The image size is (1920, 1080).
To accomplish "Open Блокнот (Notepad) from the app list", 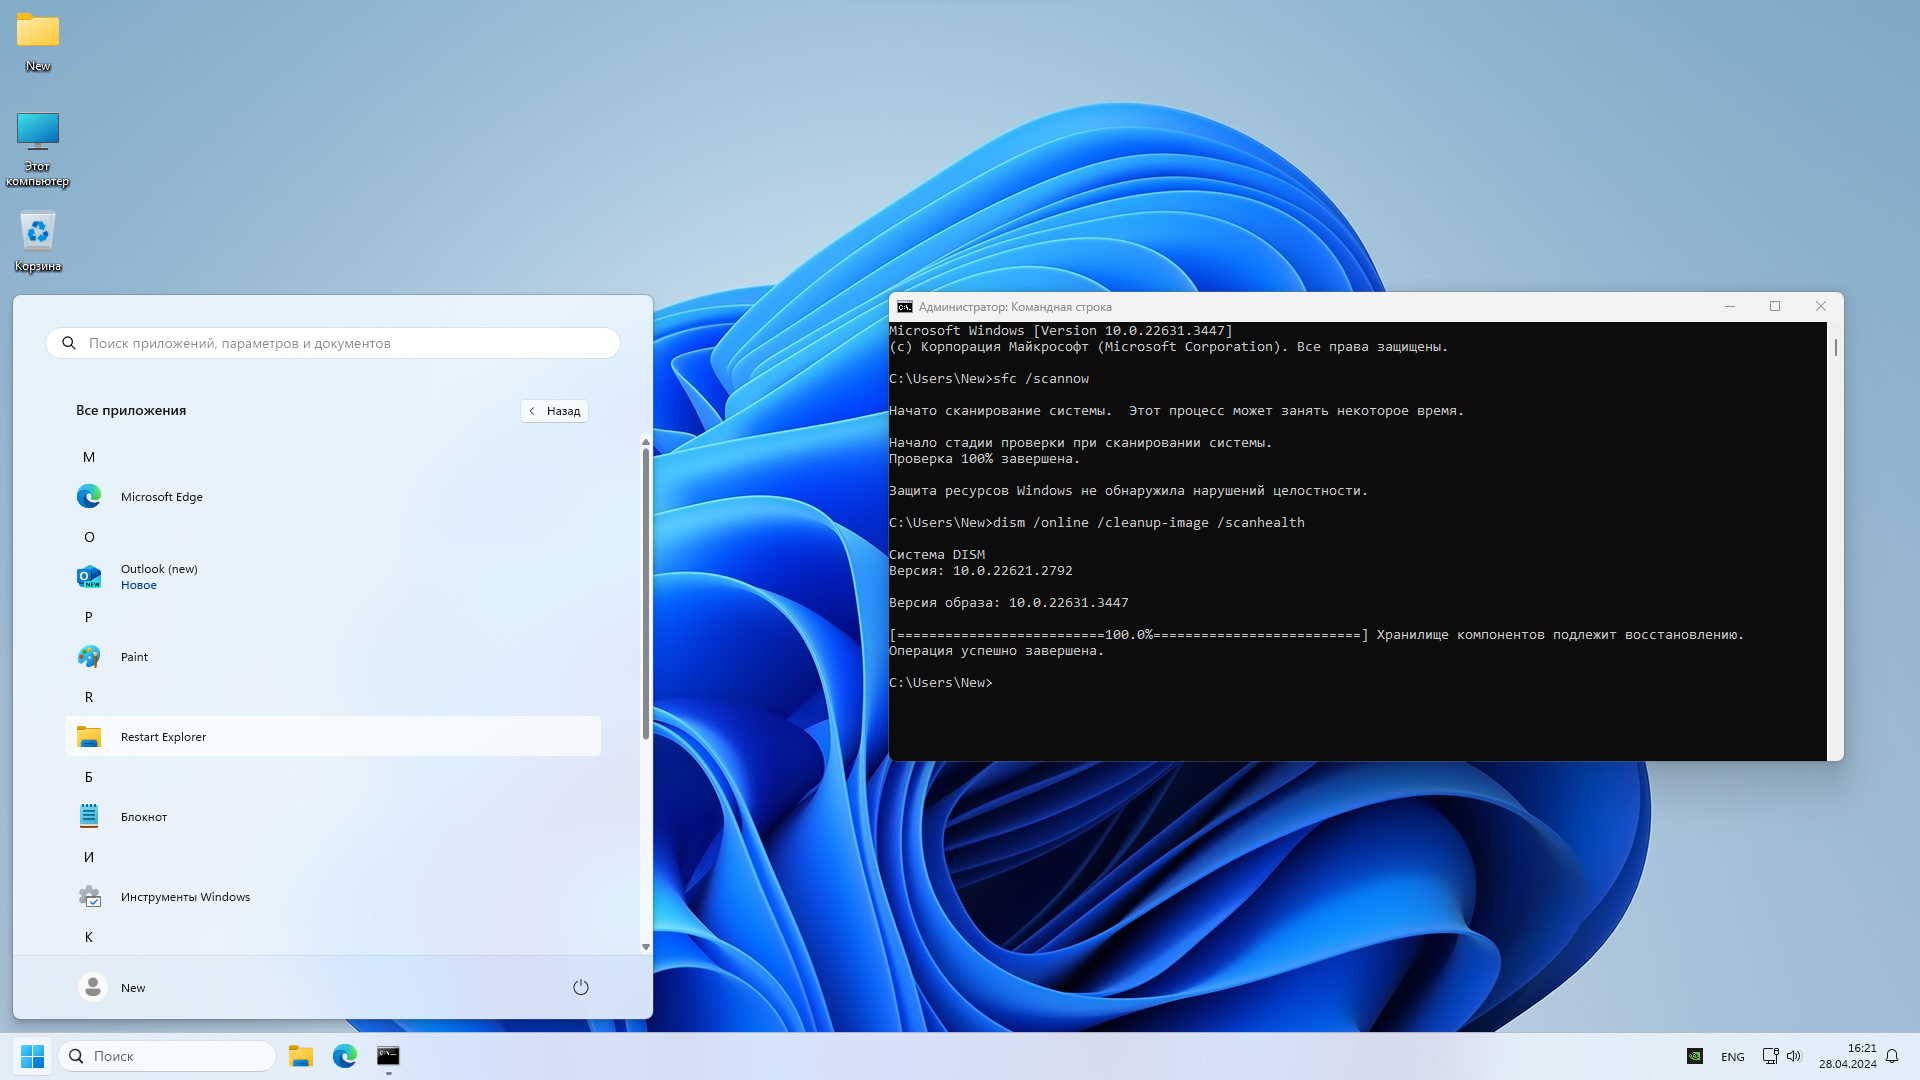I will coord(144,817).
